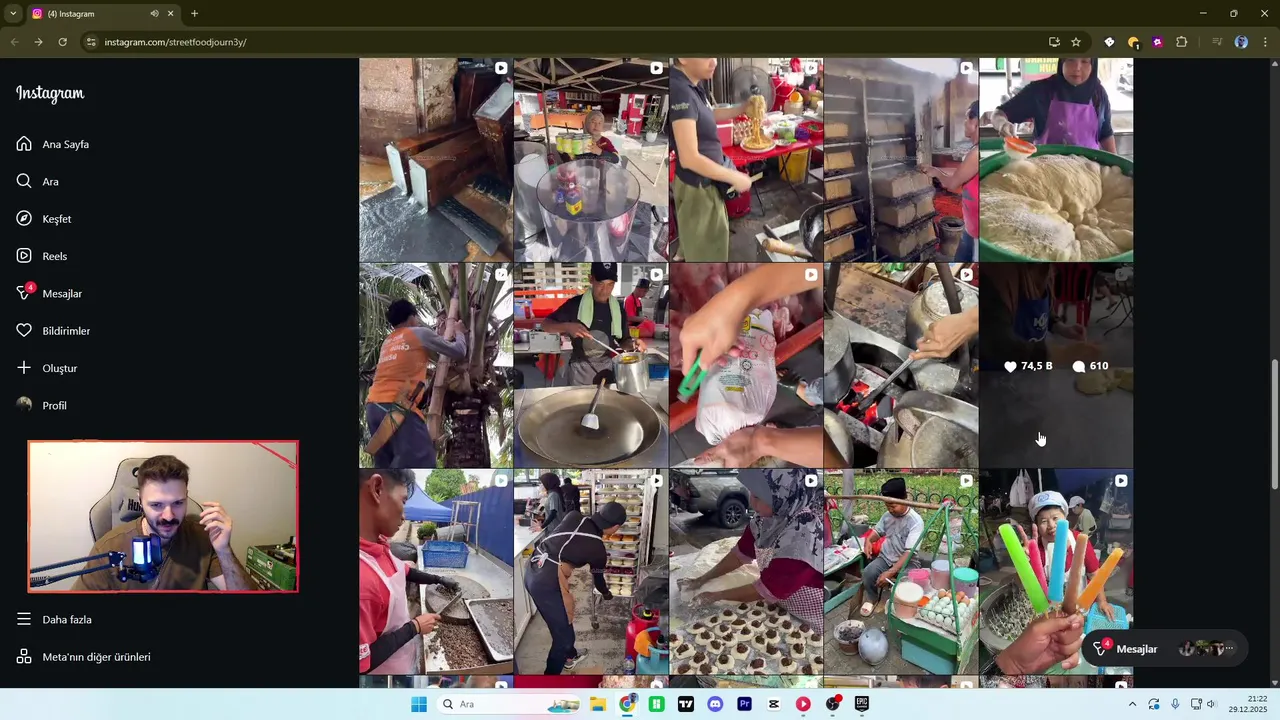View site information icon in address bar
1280x720 pixels.
[91, 42]
